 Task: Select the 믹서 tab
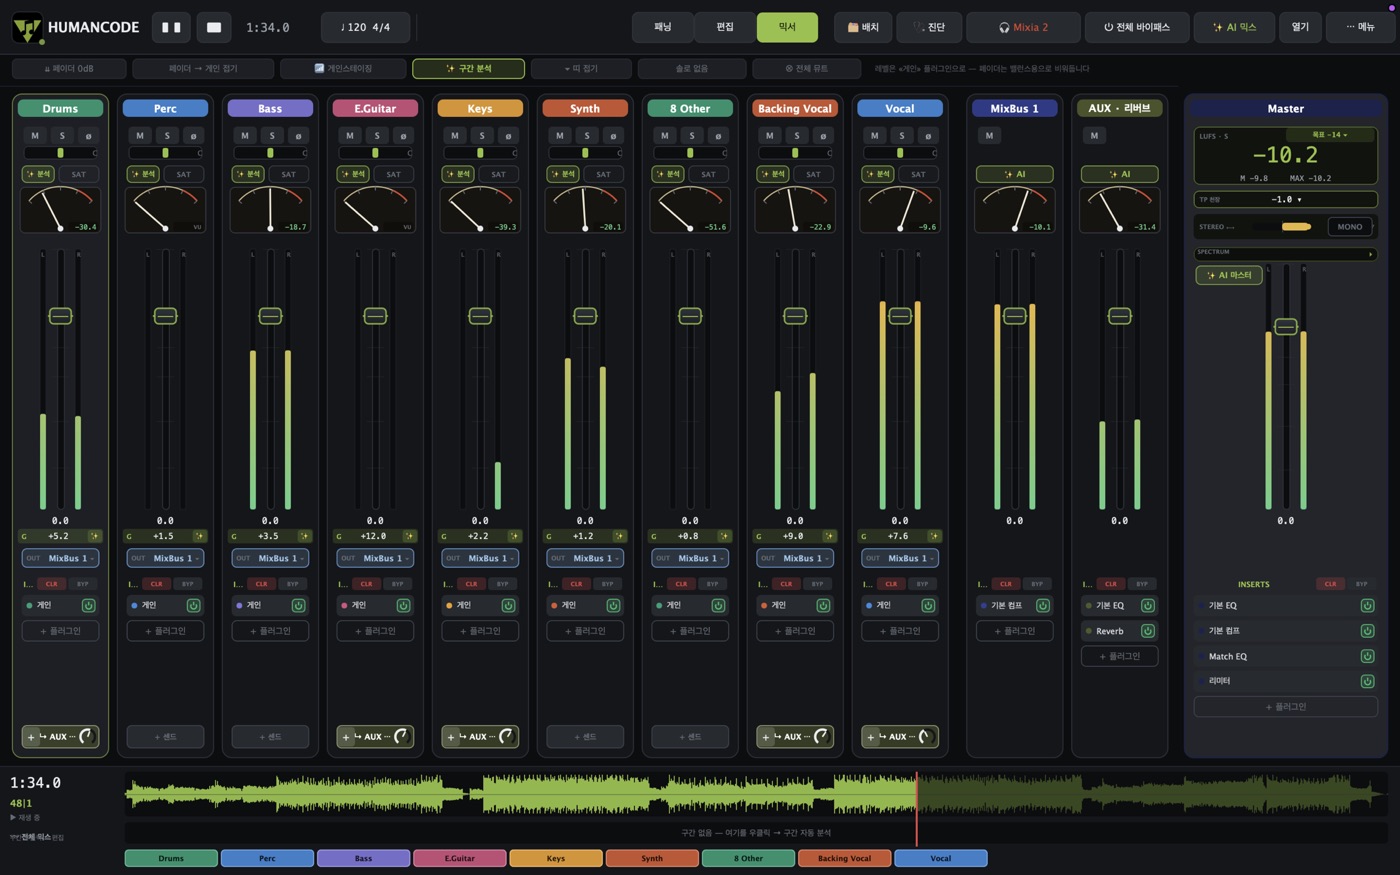point(787,27)
